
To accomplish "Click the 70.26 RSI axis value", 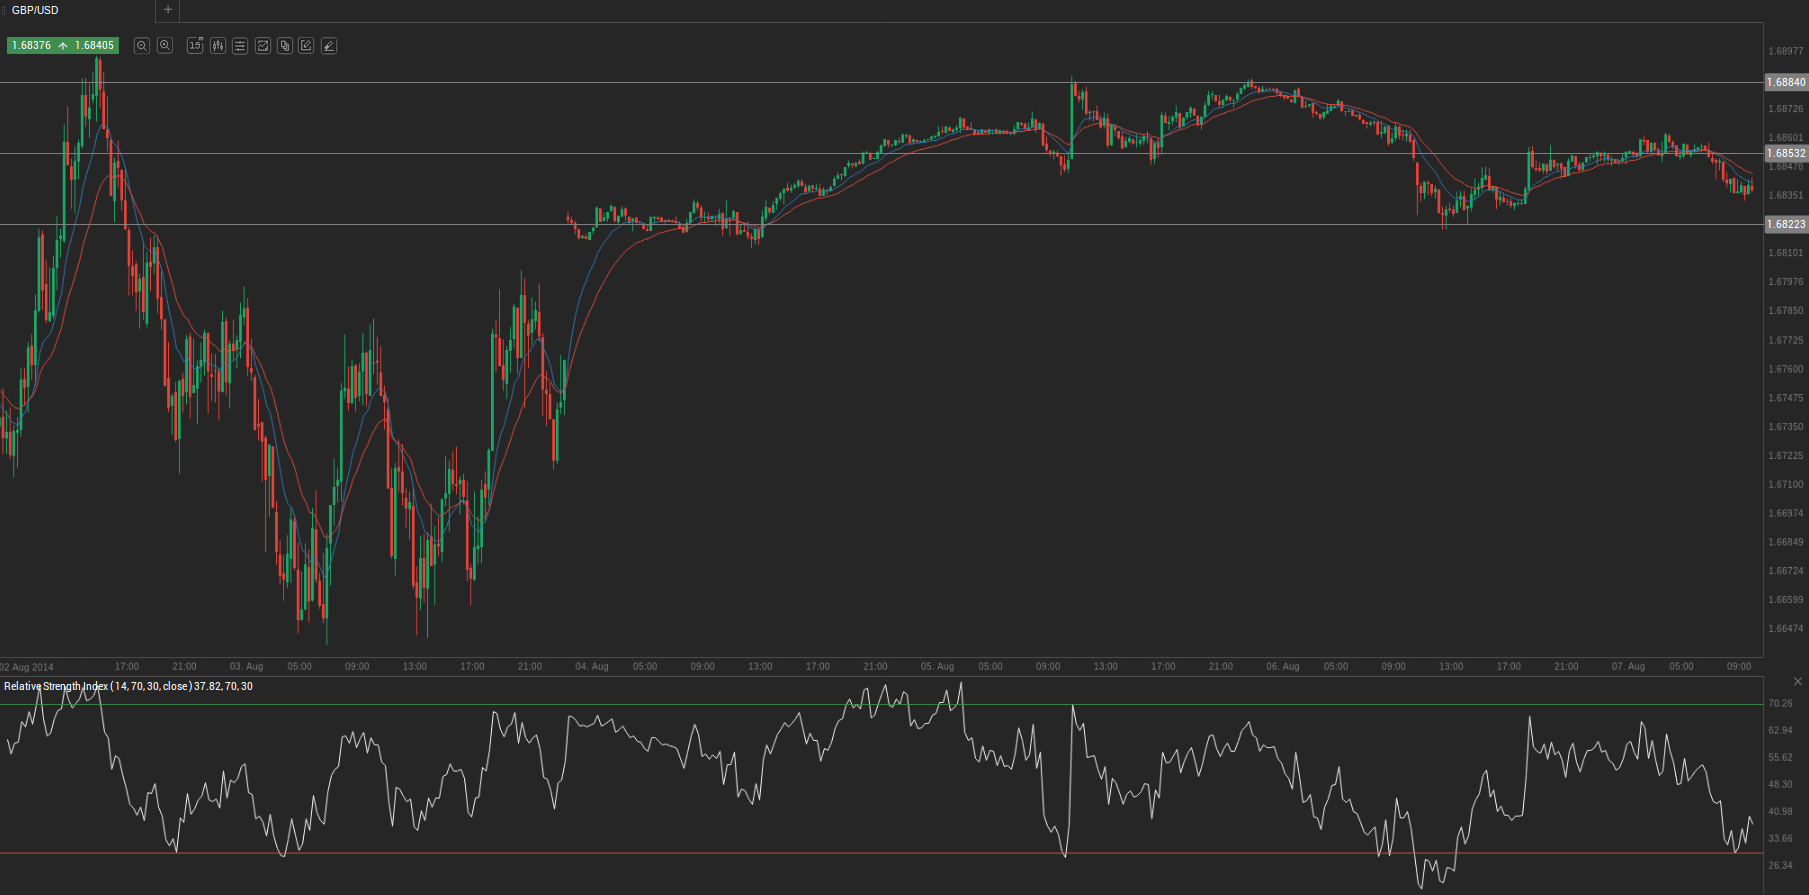I will (x=1780, y=703).
